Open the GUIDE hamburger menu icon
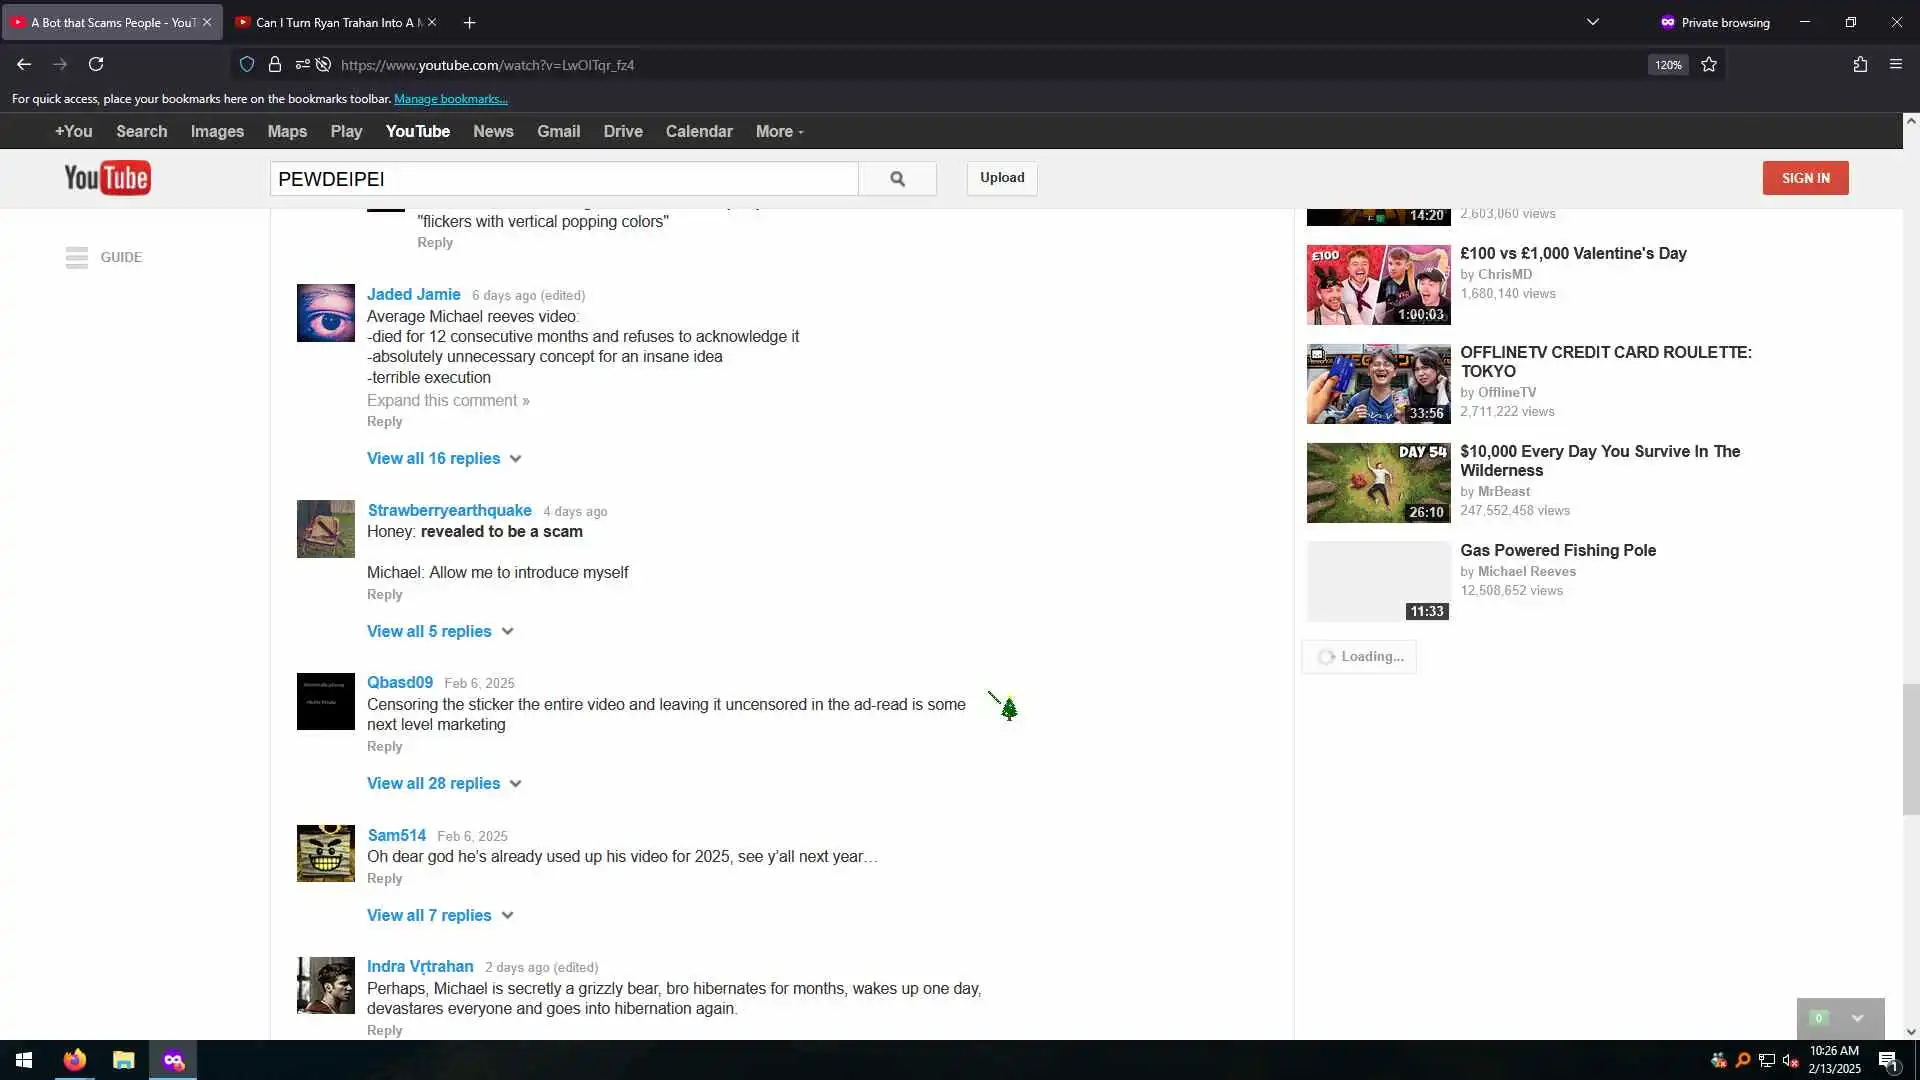The width and height of the screenshot is (1920, 1080). tap(77, 257)
